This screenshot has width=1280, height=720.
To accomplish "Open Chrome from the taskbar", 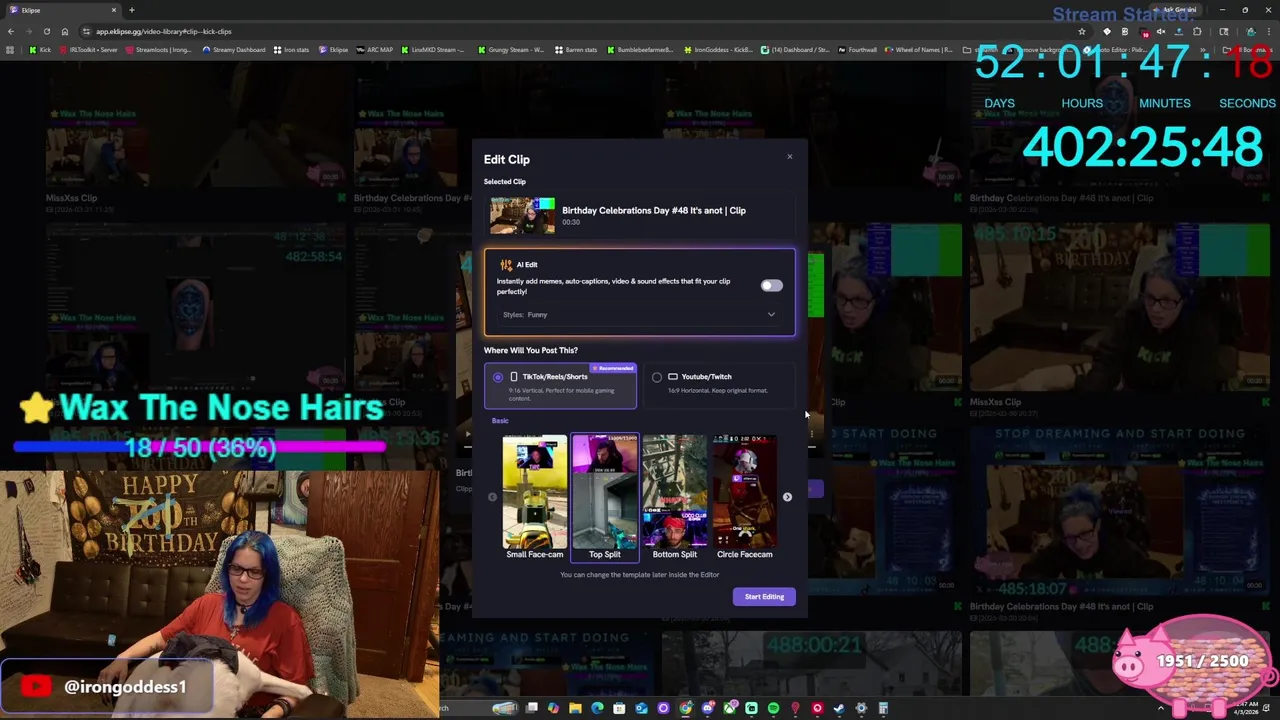I will tap(685, 708).
